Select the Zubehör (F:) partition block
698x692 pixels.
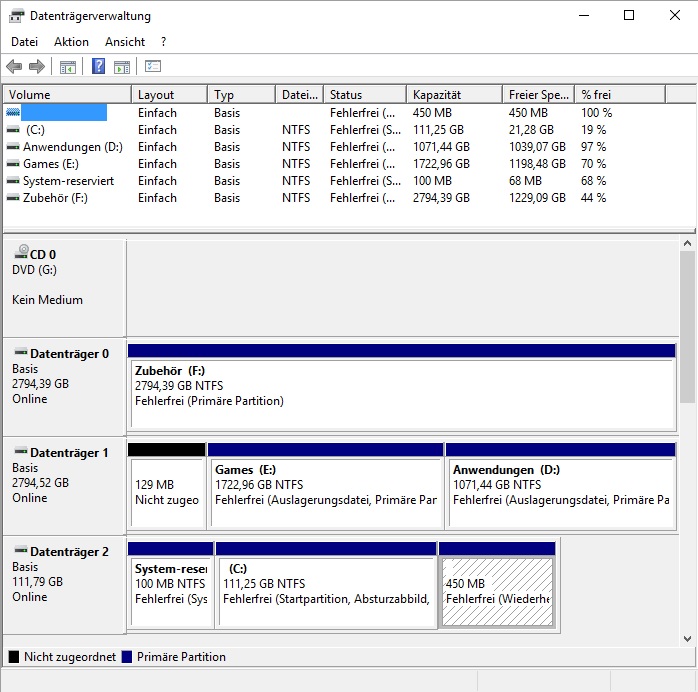(402, 387)
